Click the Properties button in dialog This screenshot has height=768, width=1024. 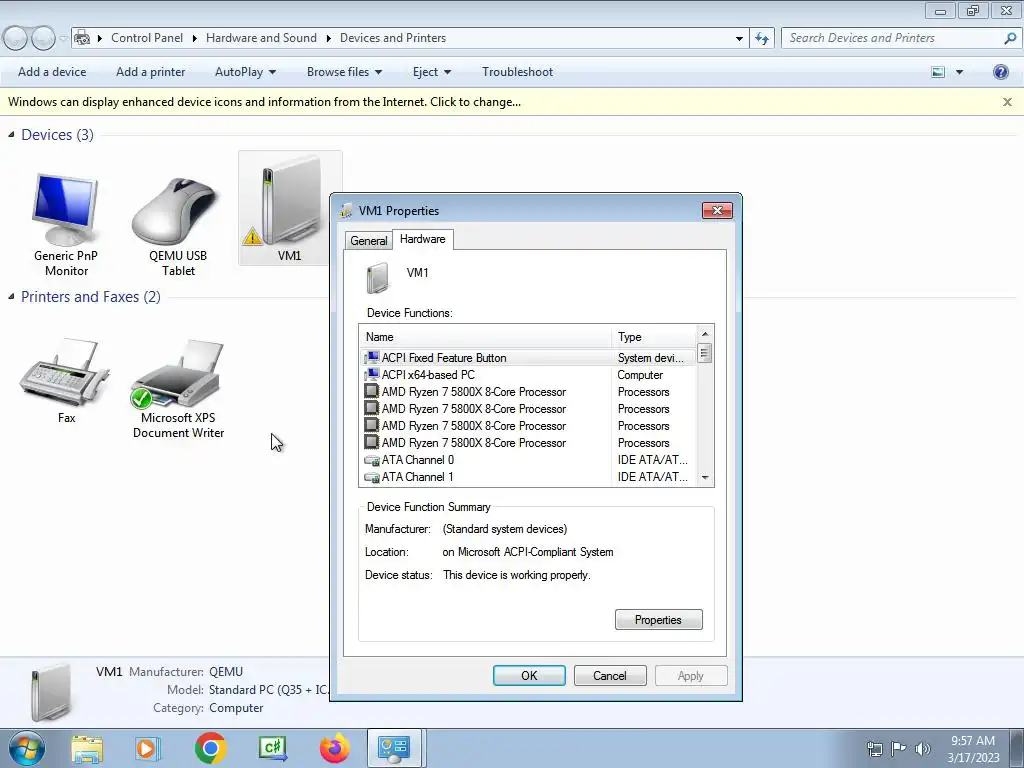click(x=658, y=620)
